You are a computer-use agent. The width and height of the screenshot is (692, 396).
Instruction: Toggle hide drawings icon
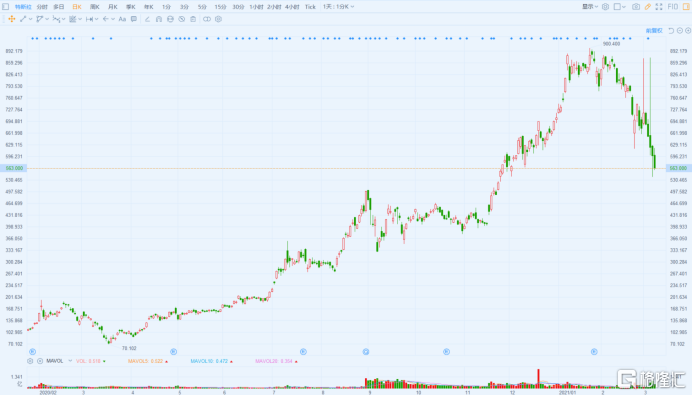coord(182,19)
